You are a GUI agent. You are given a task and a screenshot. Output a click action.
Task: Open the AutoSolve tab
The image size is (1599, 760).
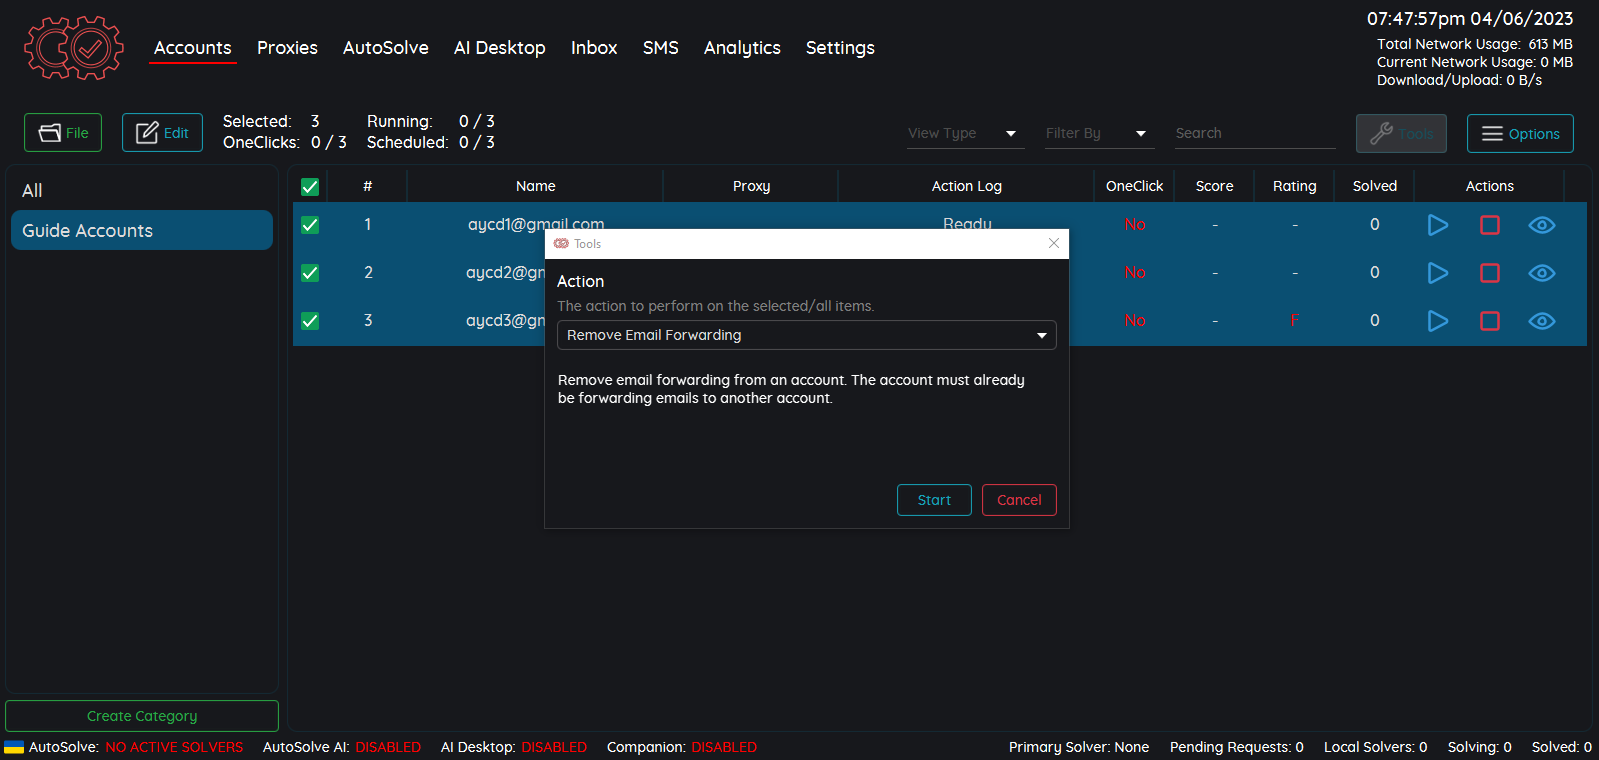(386, 48)
